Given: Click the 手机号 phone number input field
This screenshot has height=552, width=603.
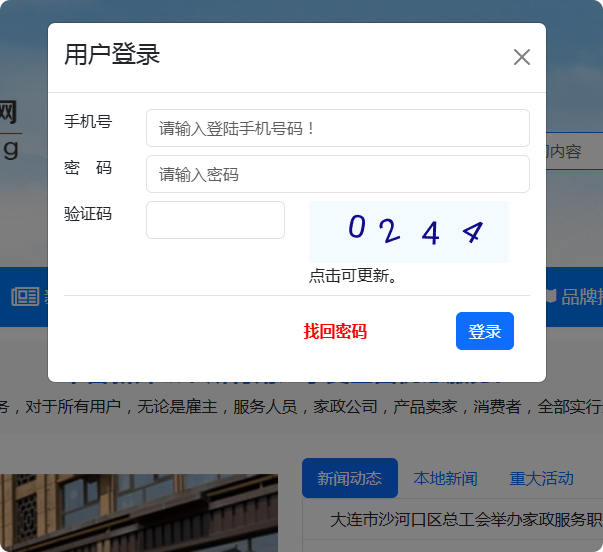Looking at the screenshot, I should (338, 128).
